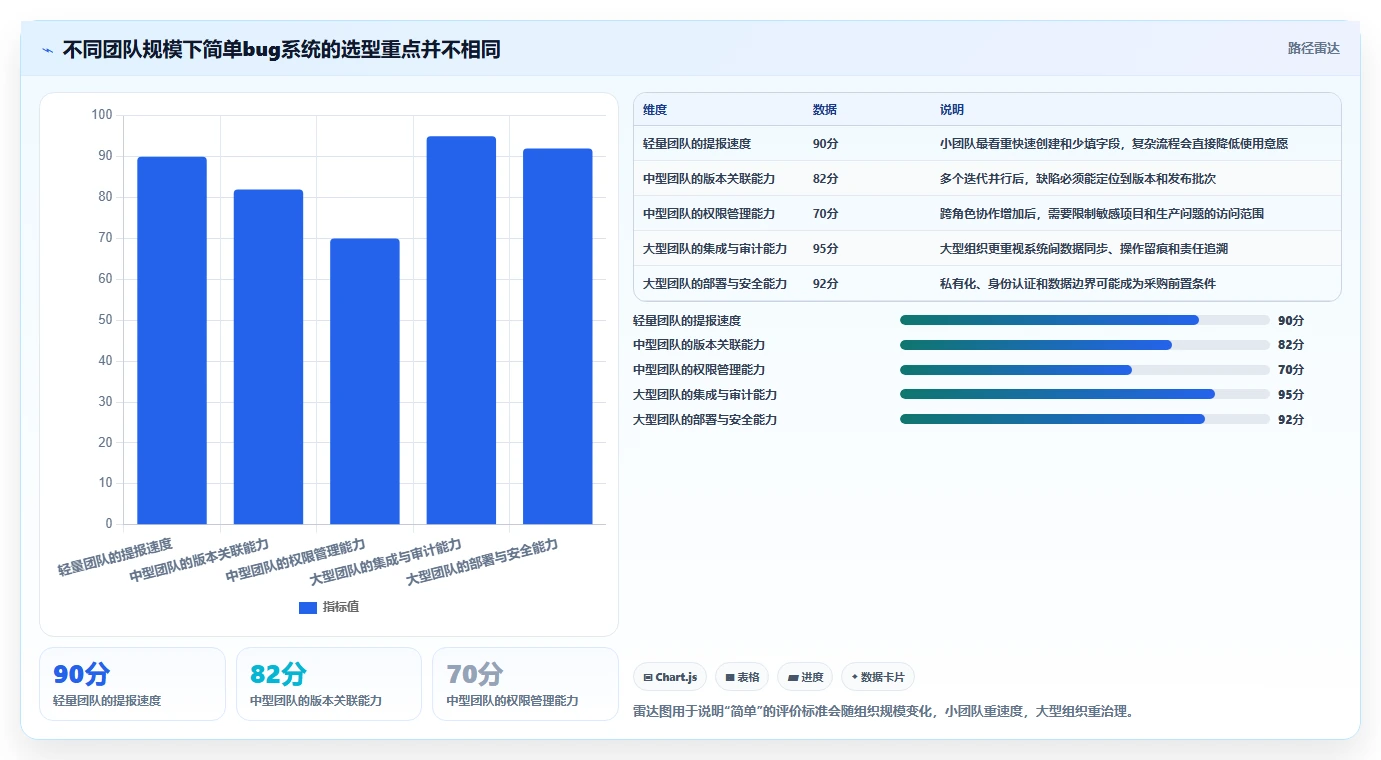Open the 70分 data card
This screenshot has height=760, width=1381.
525,684
